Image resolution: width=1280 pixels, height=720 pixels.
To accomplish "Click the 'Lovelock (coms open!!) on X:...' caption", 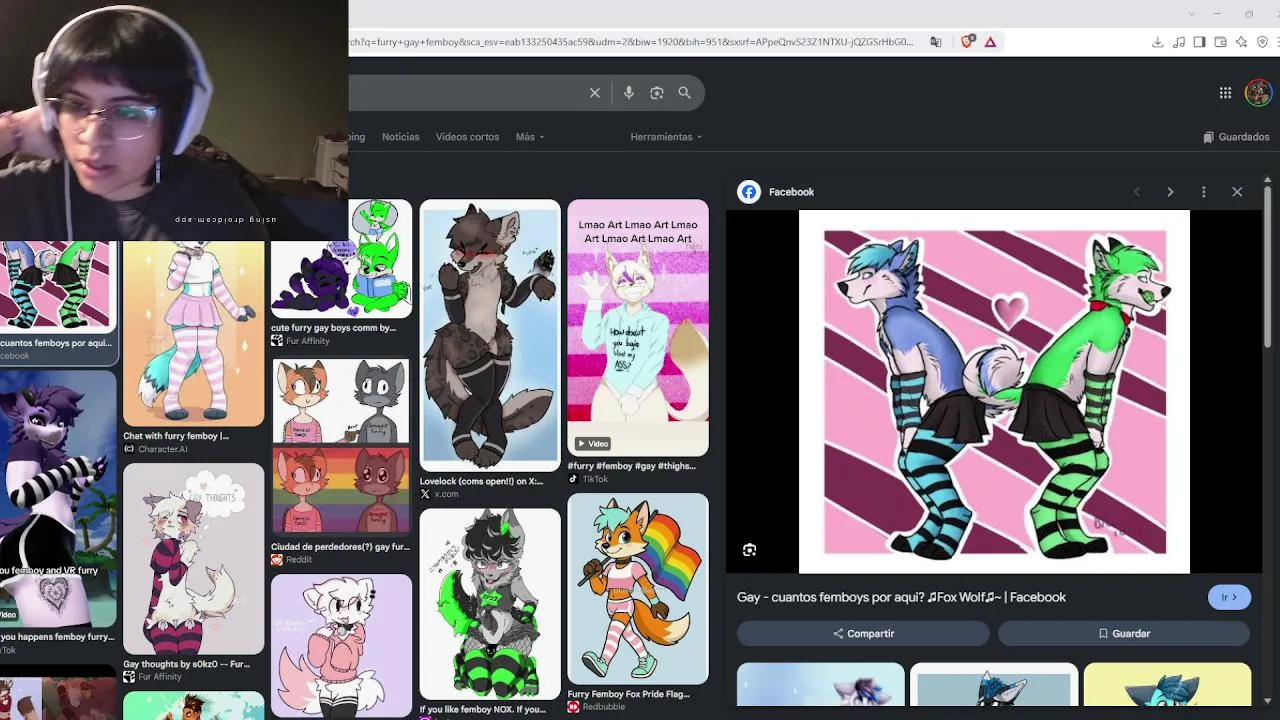I will pyautogui.click(x=481, y=481).
